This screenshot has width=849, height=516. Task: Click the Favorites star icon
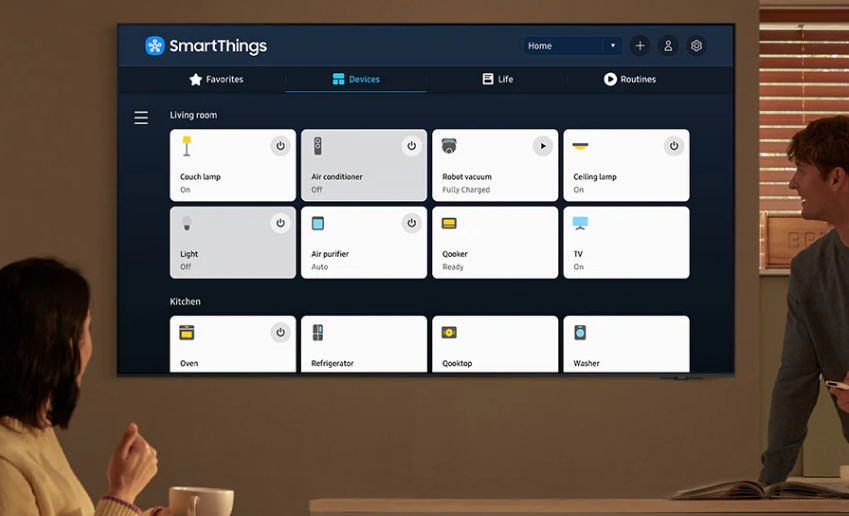click(195, 80)
